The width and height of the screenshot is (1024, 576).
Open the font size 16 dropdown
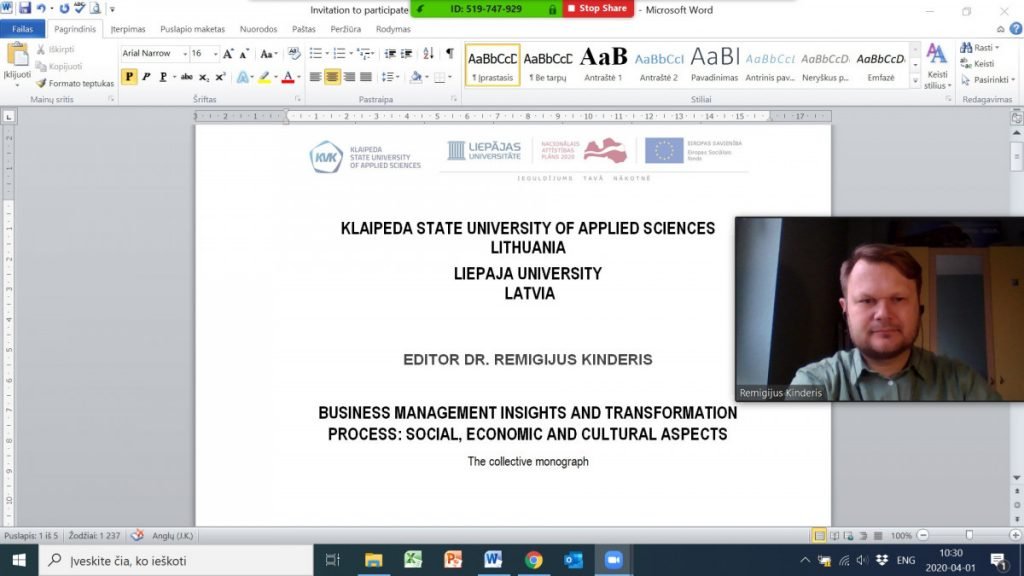pyautogui.click(x=216, y=54)
